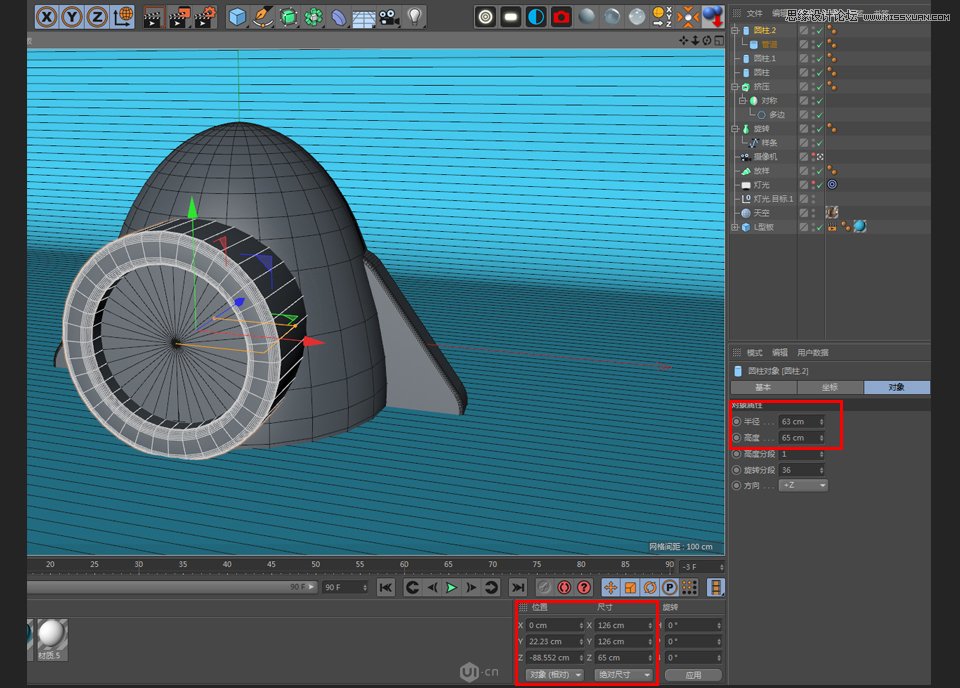
Task: Toggle the camera activation icon next to 摄像机
Action: coord(820,156)
